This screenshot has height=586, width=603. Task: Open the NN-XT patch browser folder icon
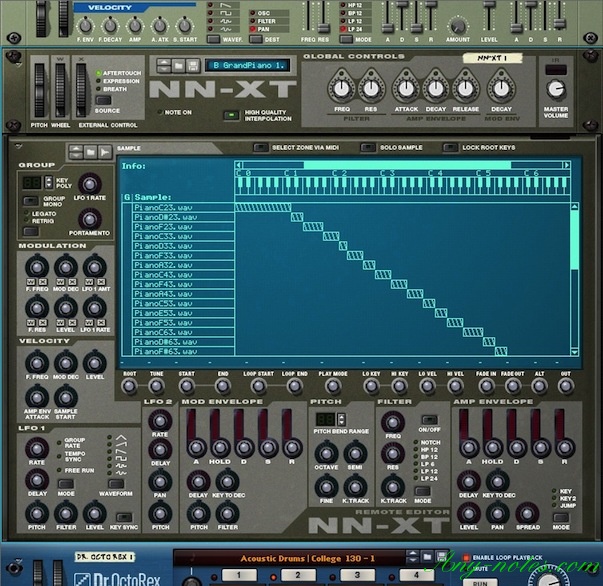coord(178,66)
